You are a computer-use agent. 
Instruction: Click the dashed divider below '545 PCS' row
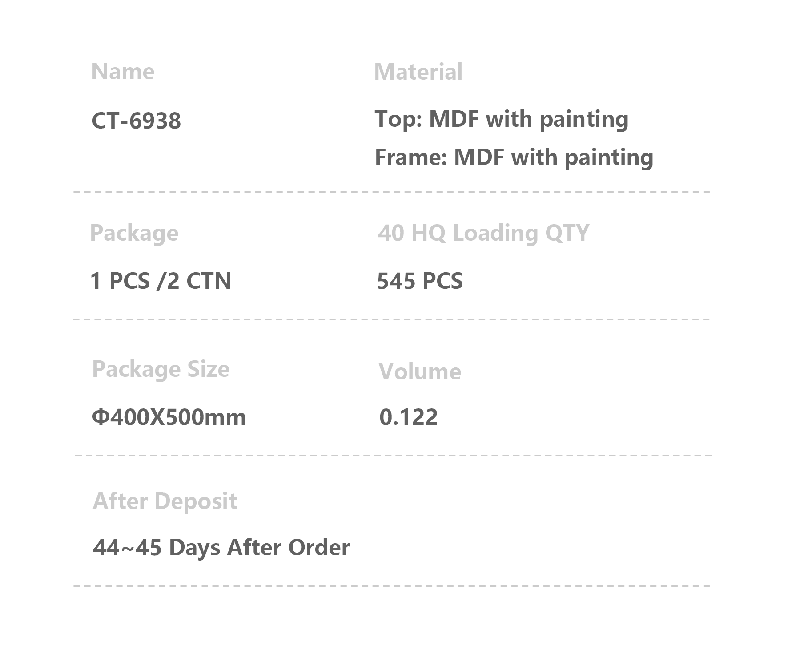[392, 320]
